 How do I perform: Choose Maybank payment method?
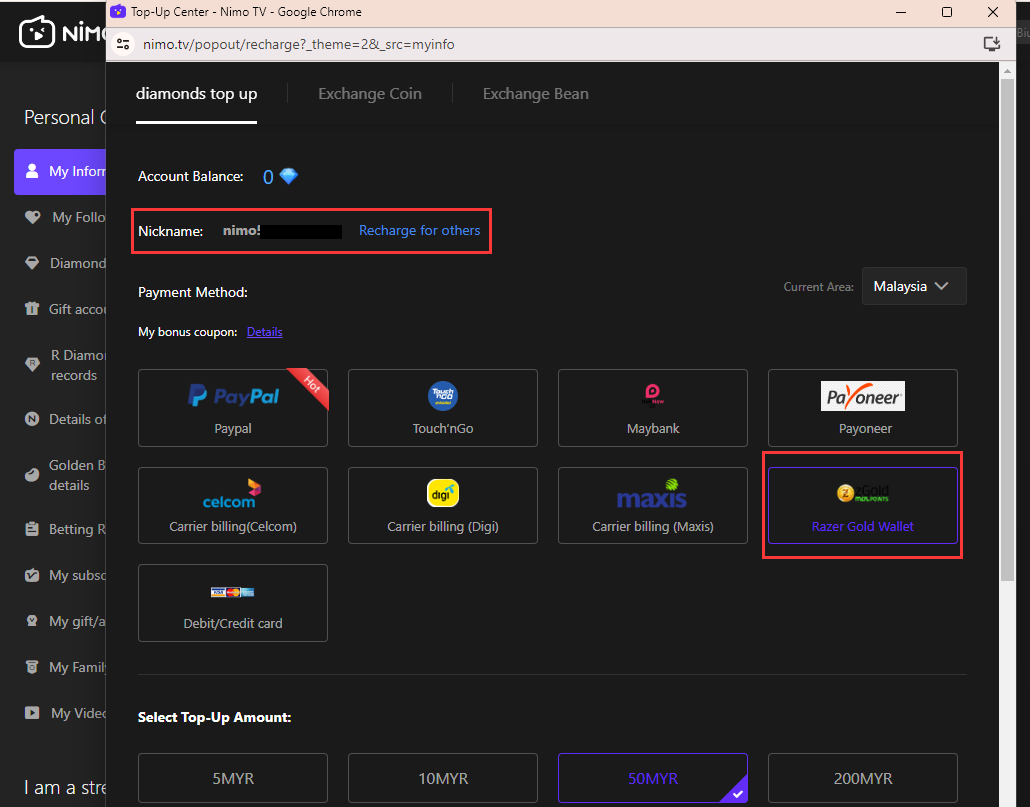(653, 408)
